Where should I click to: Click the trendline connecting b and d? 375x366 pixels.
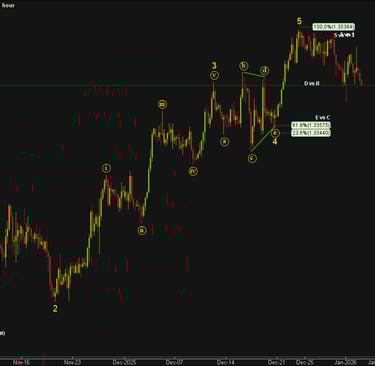(x=254, y=75)
